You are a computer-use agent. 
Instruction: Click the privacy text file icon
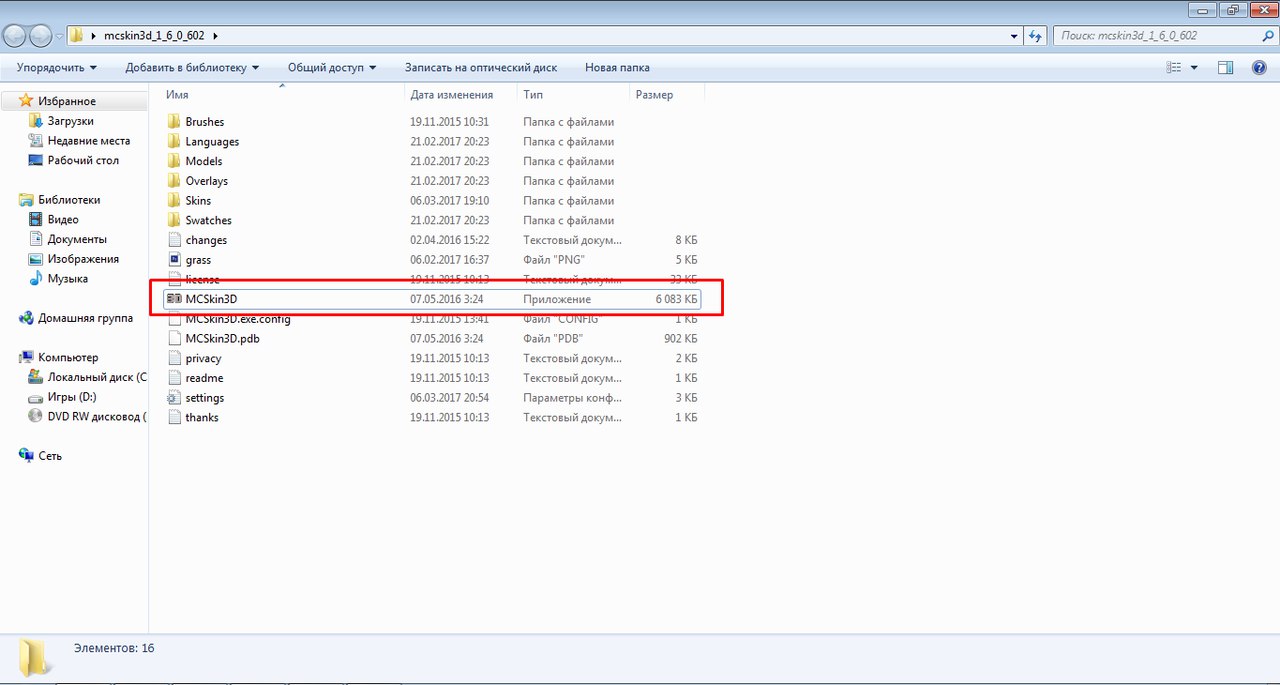[x=173, y=358]
